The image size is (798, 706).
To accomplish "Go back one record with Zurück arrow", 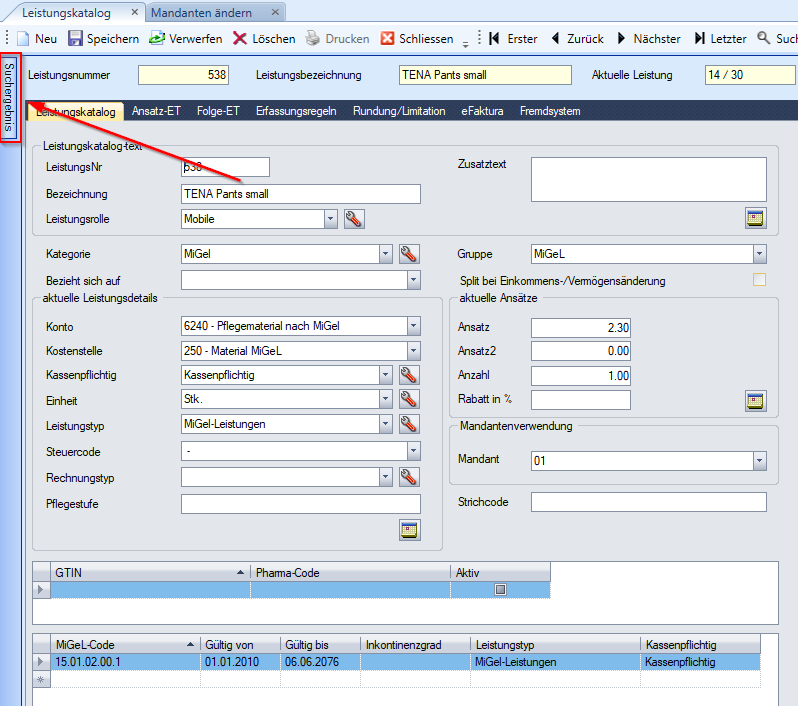I will point(556,39).
